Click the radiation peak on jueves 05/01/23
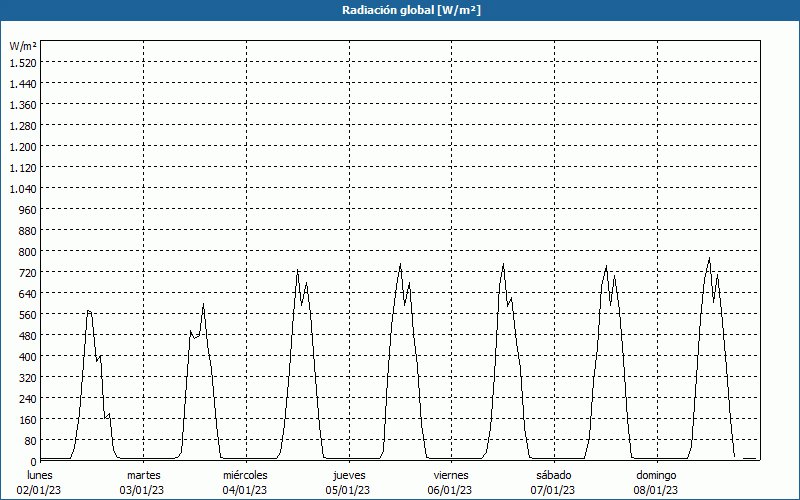The width and height of the screenshot is (800, 500). click(401, 264)
